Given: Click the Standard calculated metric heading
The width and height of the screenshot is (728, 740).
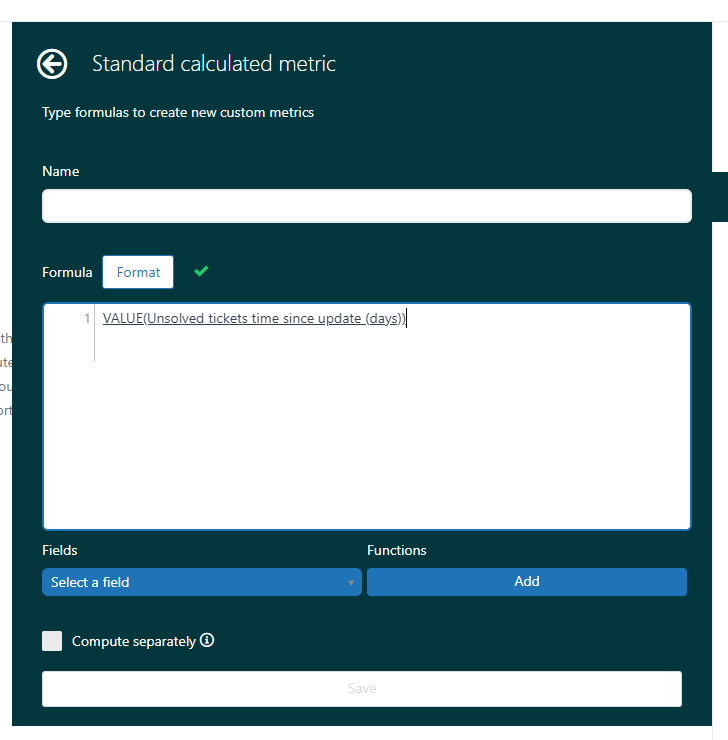Looking at the screenshot, I should (x=214, y=64).
